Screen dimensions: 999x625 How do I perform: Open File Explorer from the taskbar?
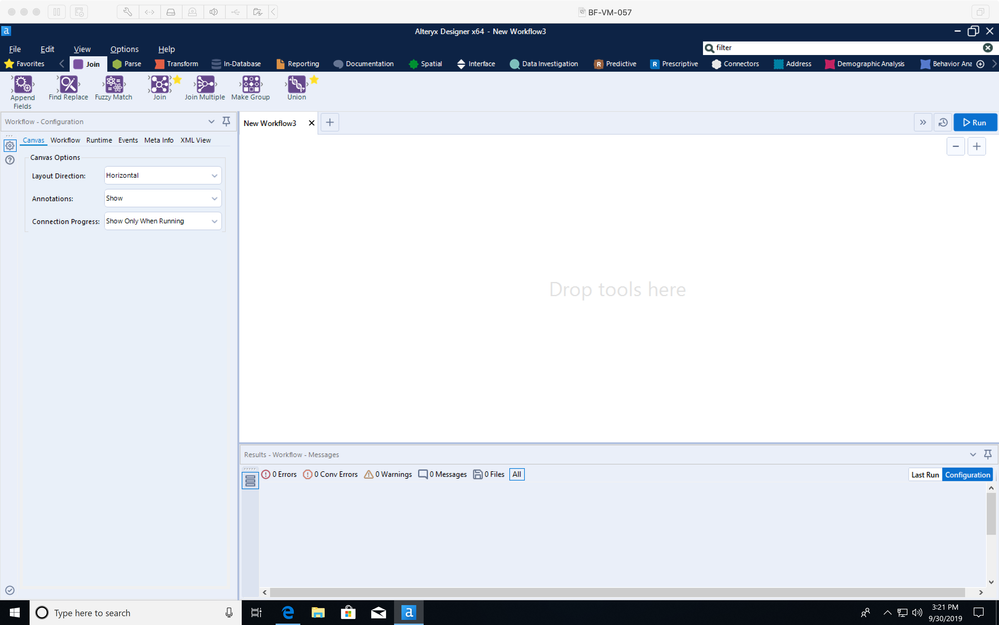[318, 612]
